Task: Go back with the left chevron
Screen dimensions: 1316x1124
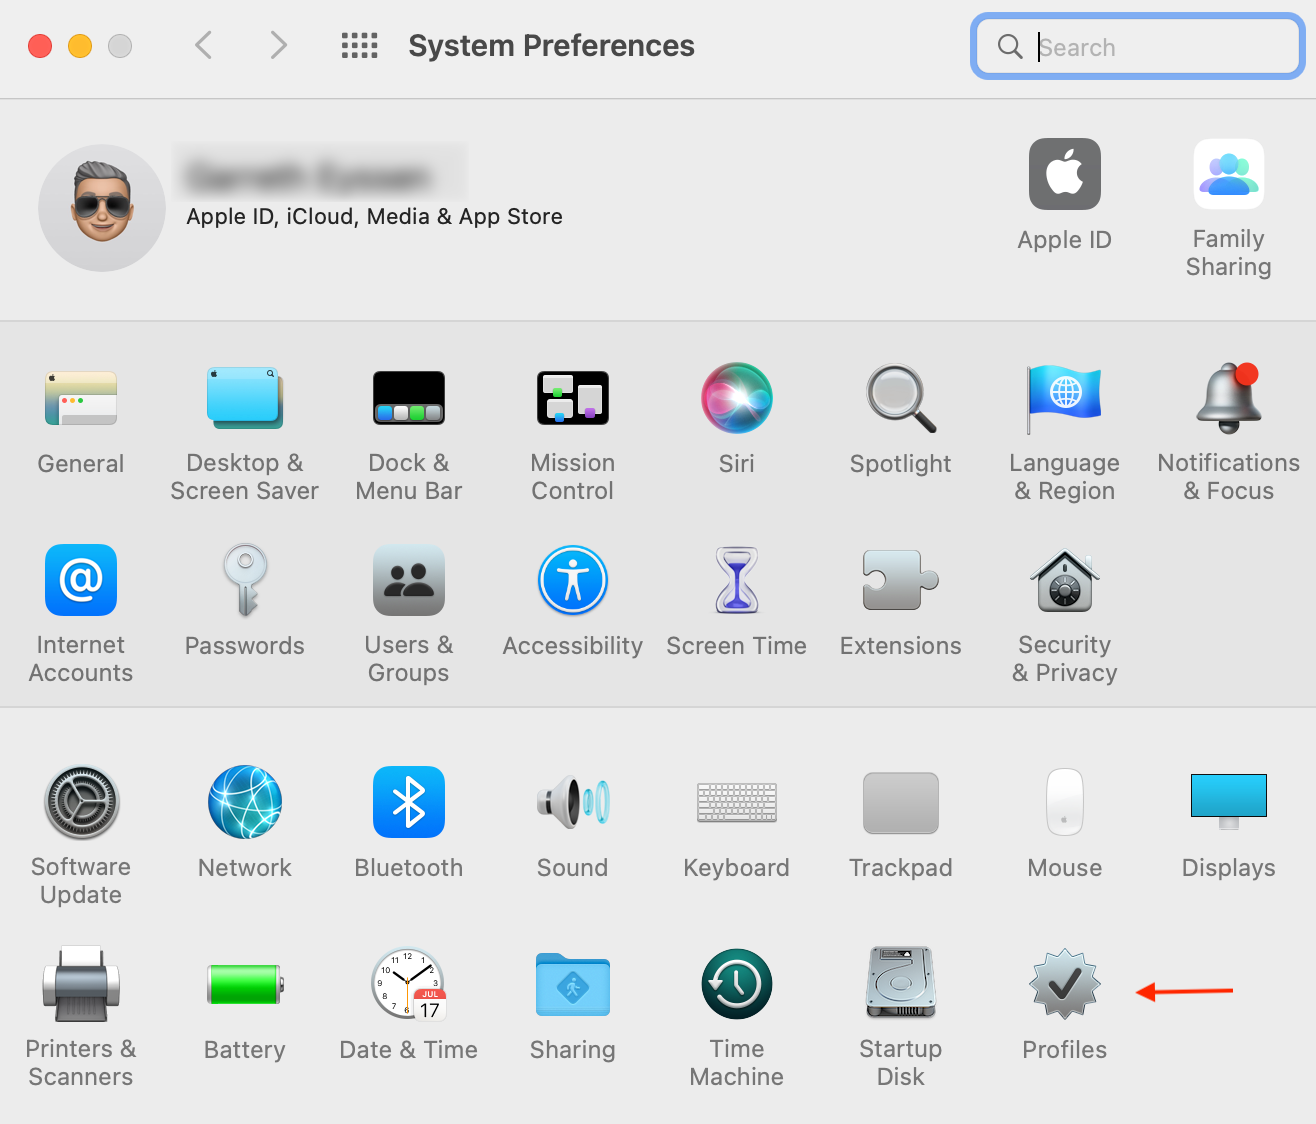Action: (204, 45)
